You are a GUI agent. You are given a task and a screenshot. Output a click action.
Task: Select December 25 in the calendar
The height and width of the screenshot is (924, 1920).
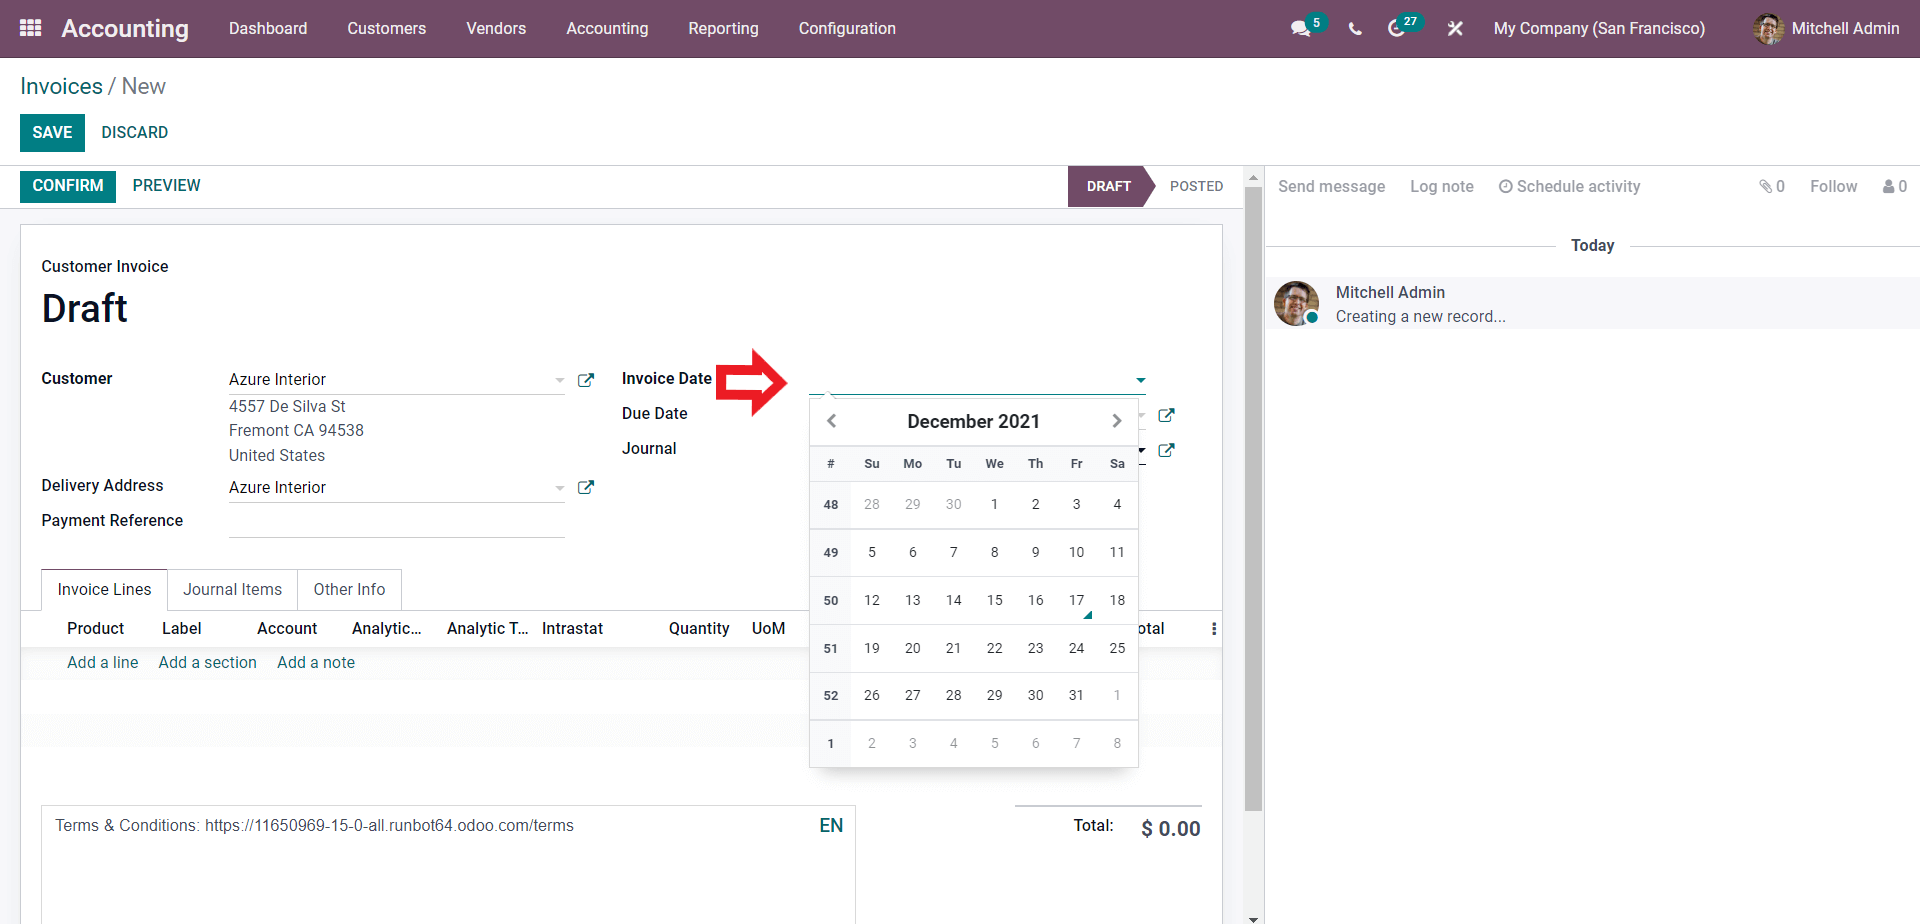[1117, 648]
